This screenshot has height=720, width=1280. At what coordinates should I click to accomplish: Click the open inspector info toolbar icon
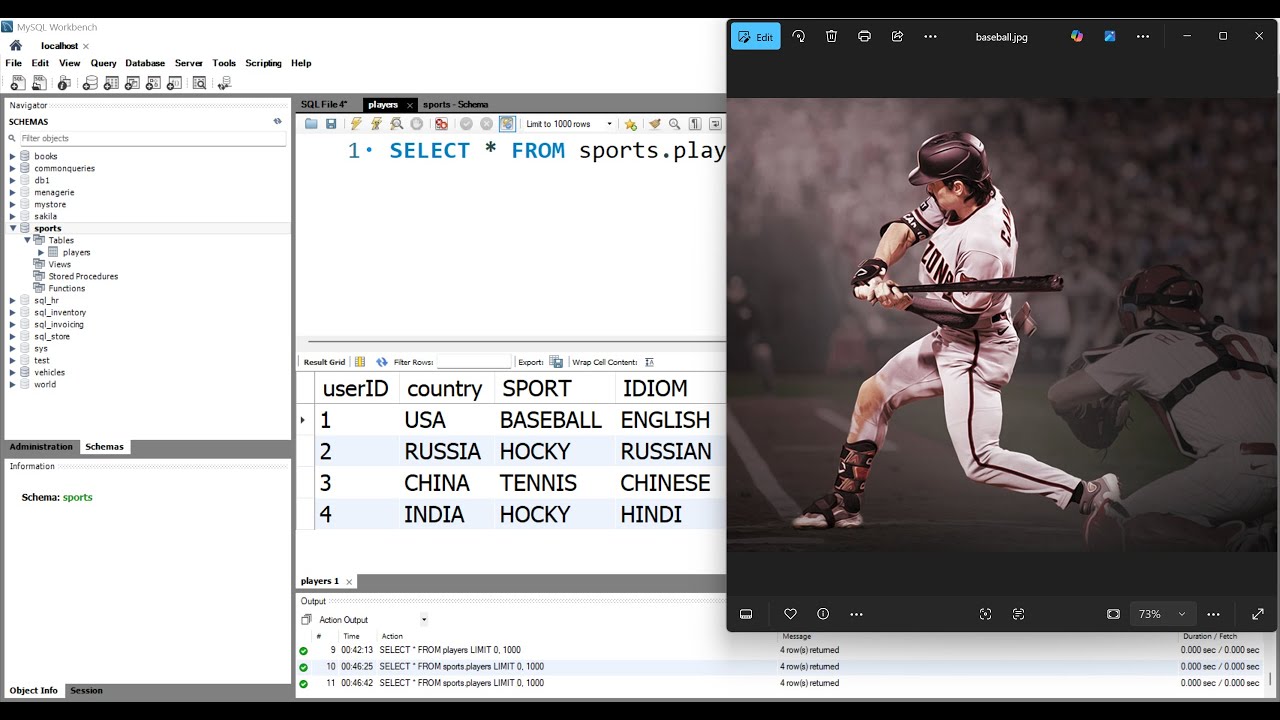point(64,83)
